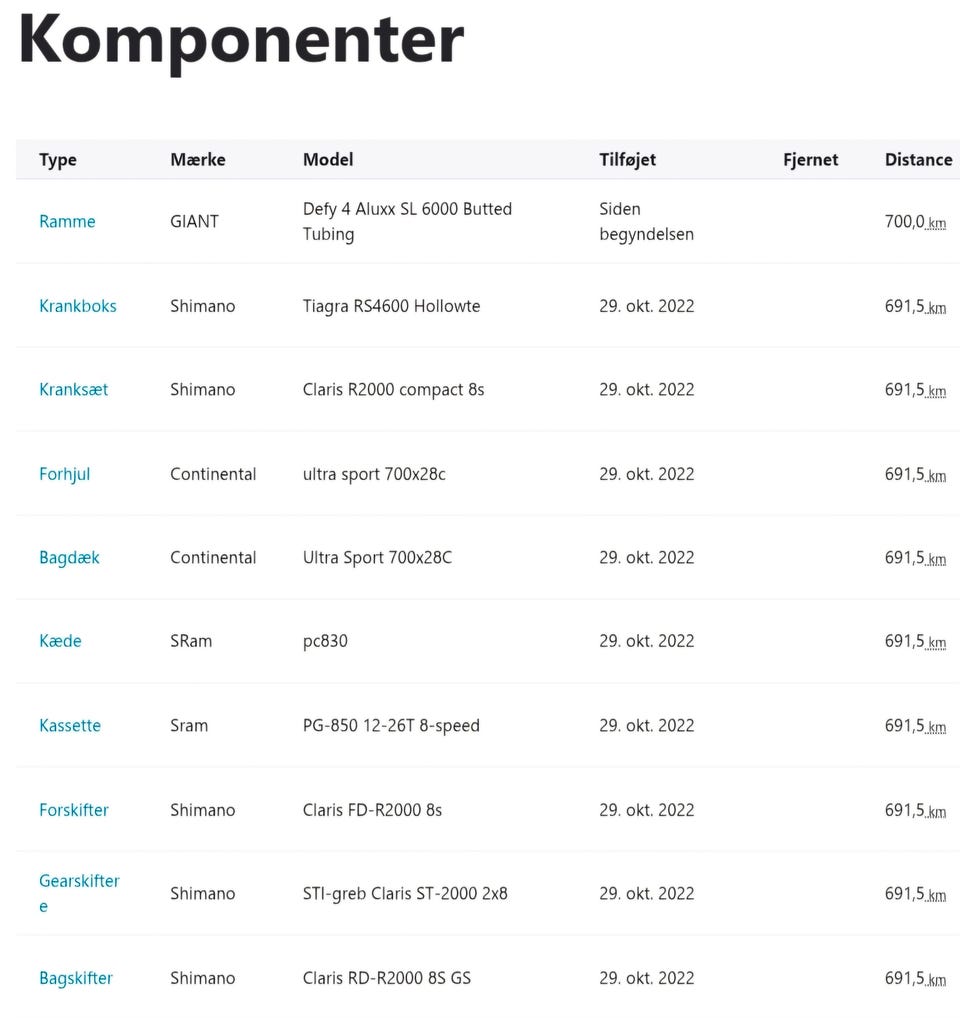
Task: Click the Type column header
Action: point(58,160)
